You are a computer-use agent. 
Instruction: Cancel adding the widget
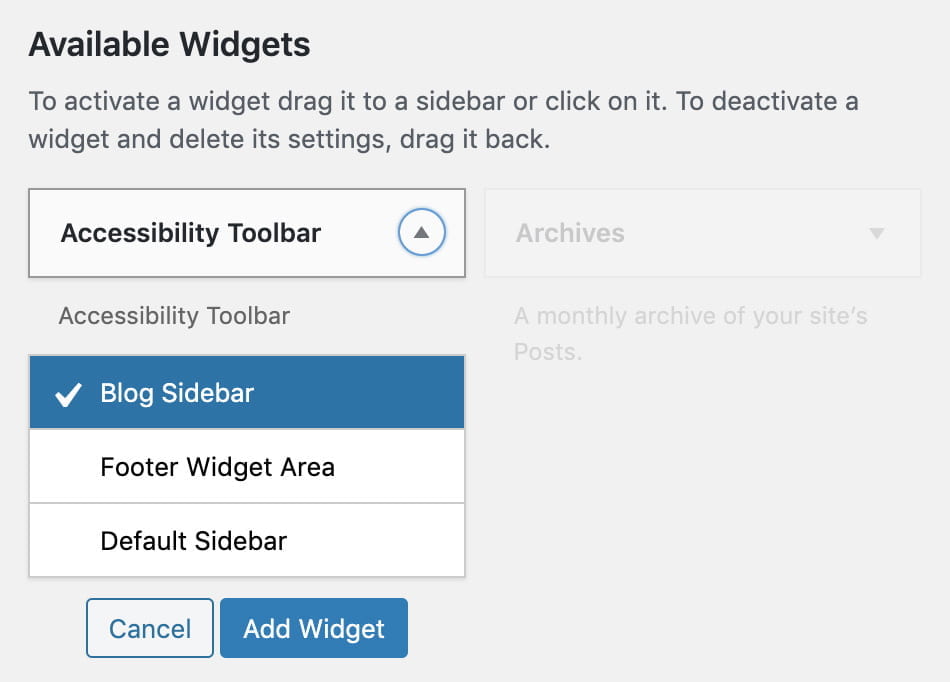pyautogui.click(x=149, y=628)
